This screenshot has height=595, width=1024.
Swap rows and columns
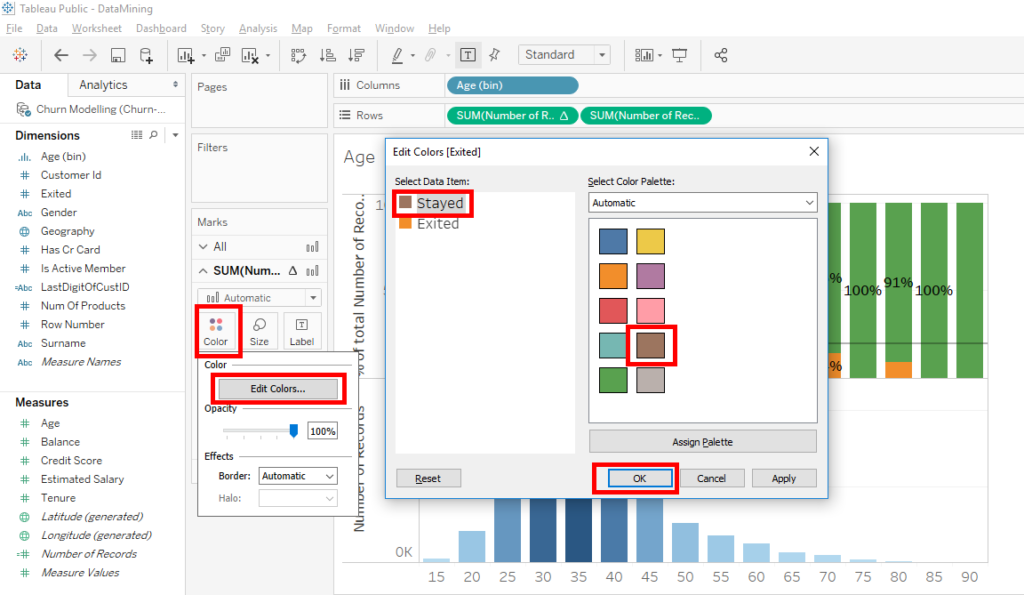[x=297, y=55]
